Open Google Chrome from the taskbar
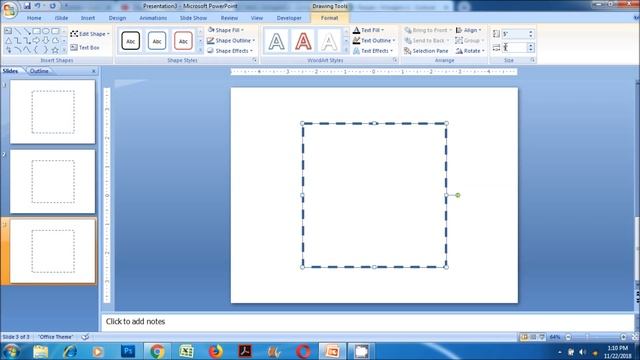Image resolution: width=640 pixels, height=360 pixels. pyautogui.click(x=157, y=351)
